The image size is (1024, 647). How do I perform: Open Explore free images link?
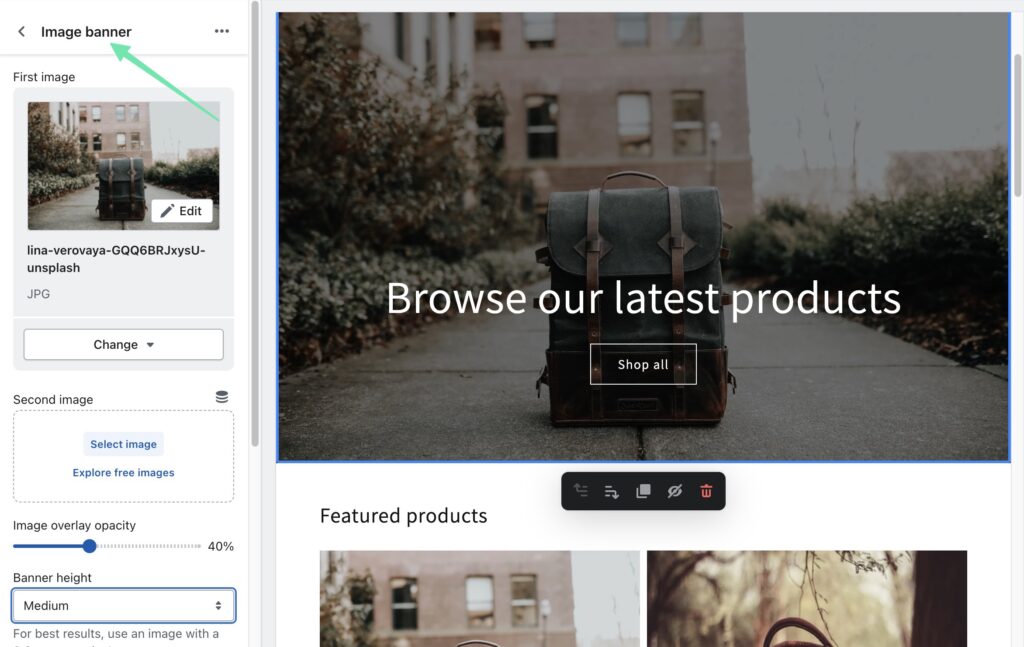coord(123,471)
